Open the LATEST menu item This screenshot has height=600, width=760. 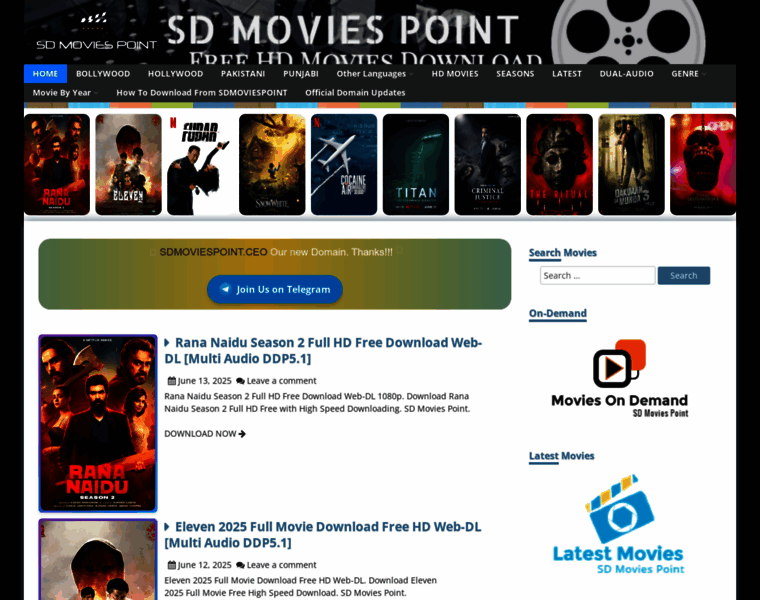(567, 74)
